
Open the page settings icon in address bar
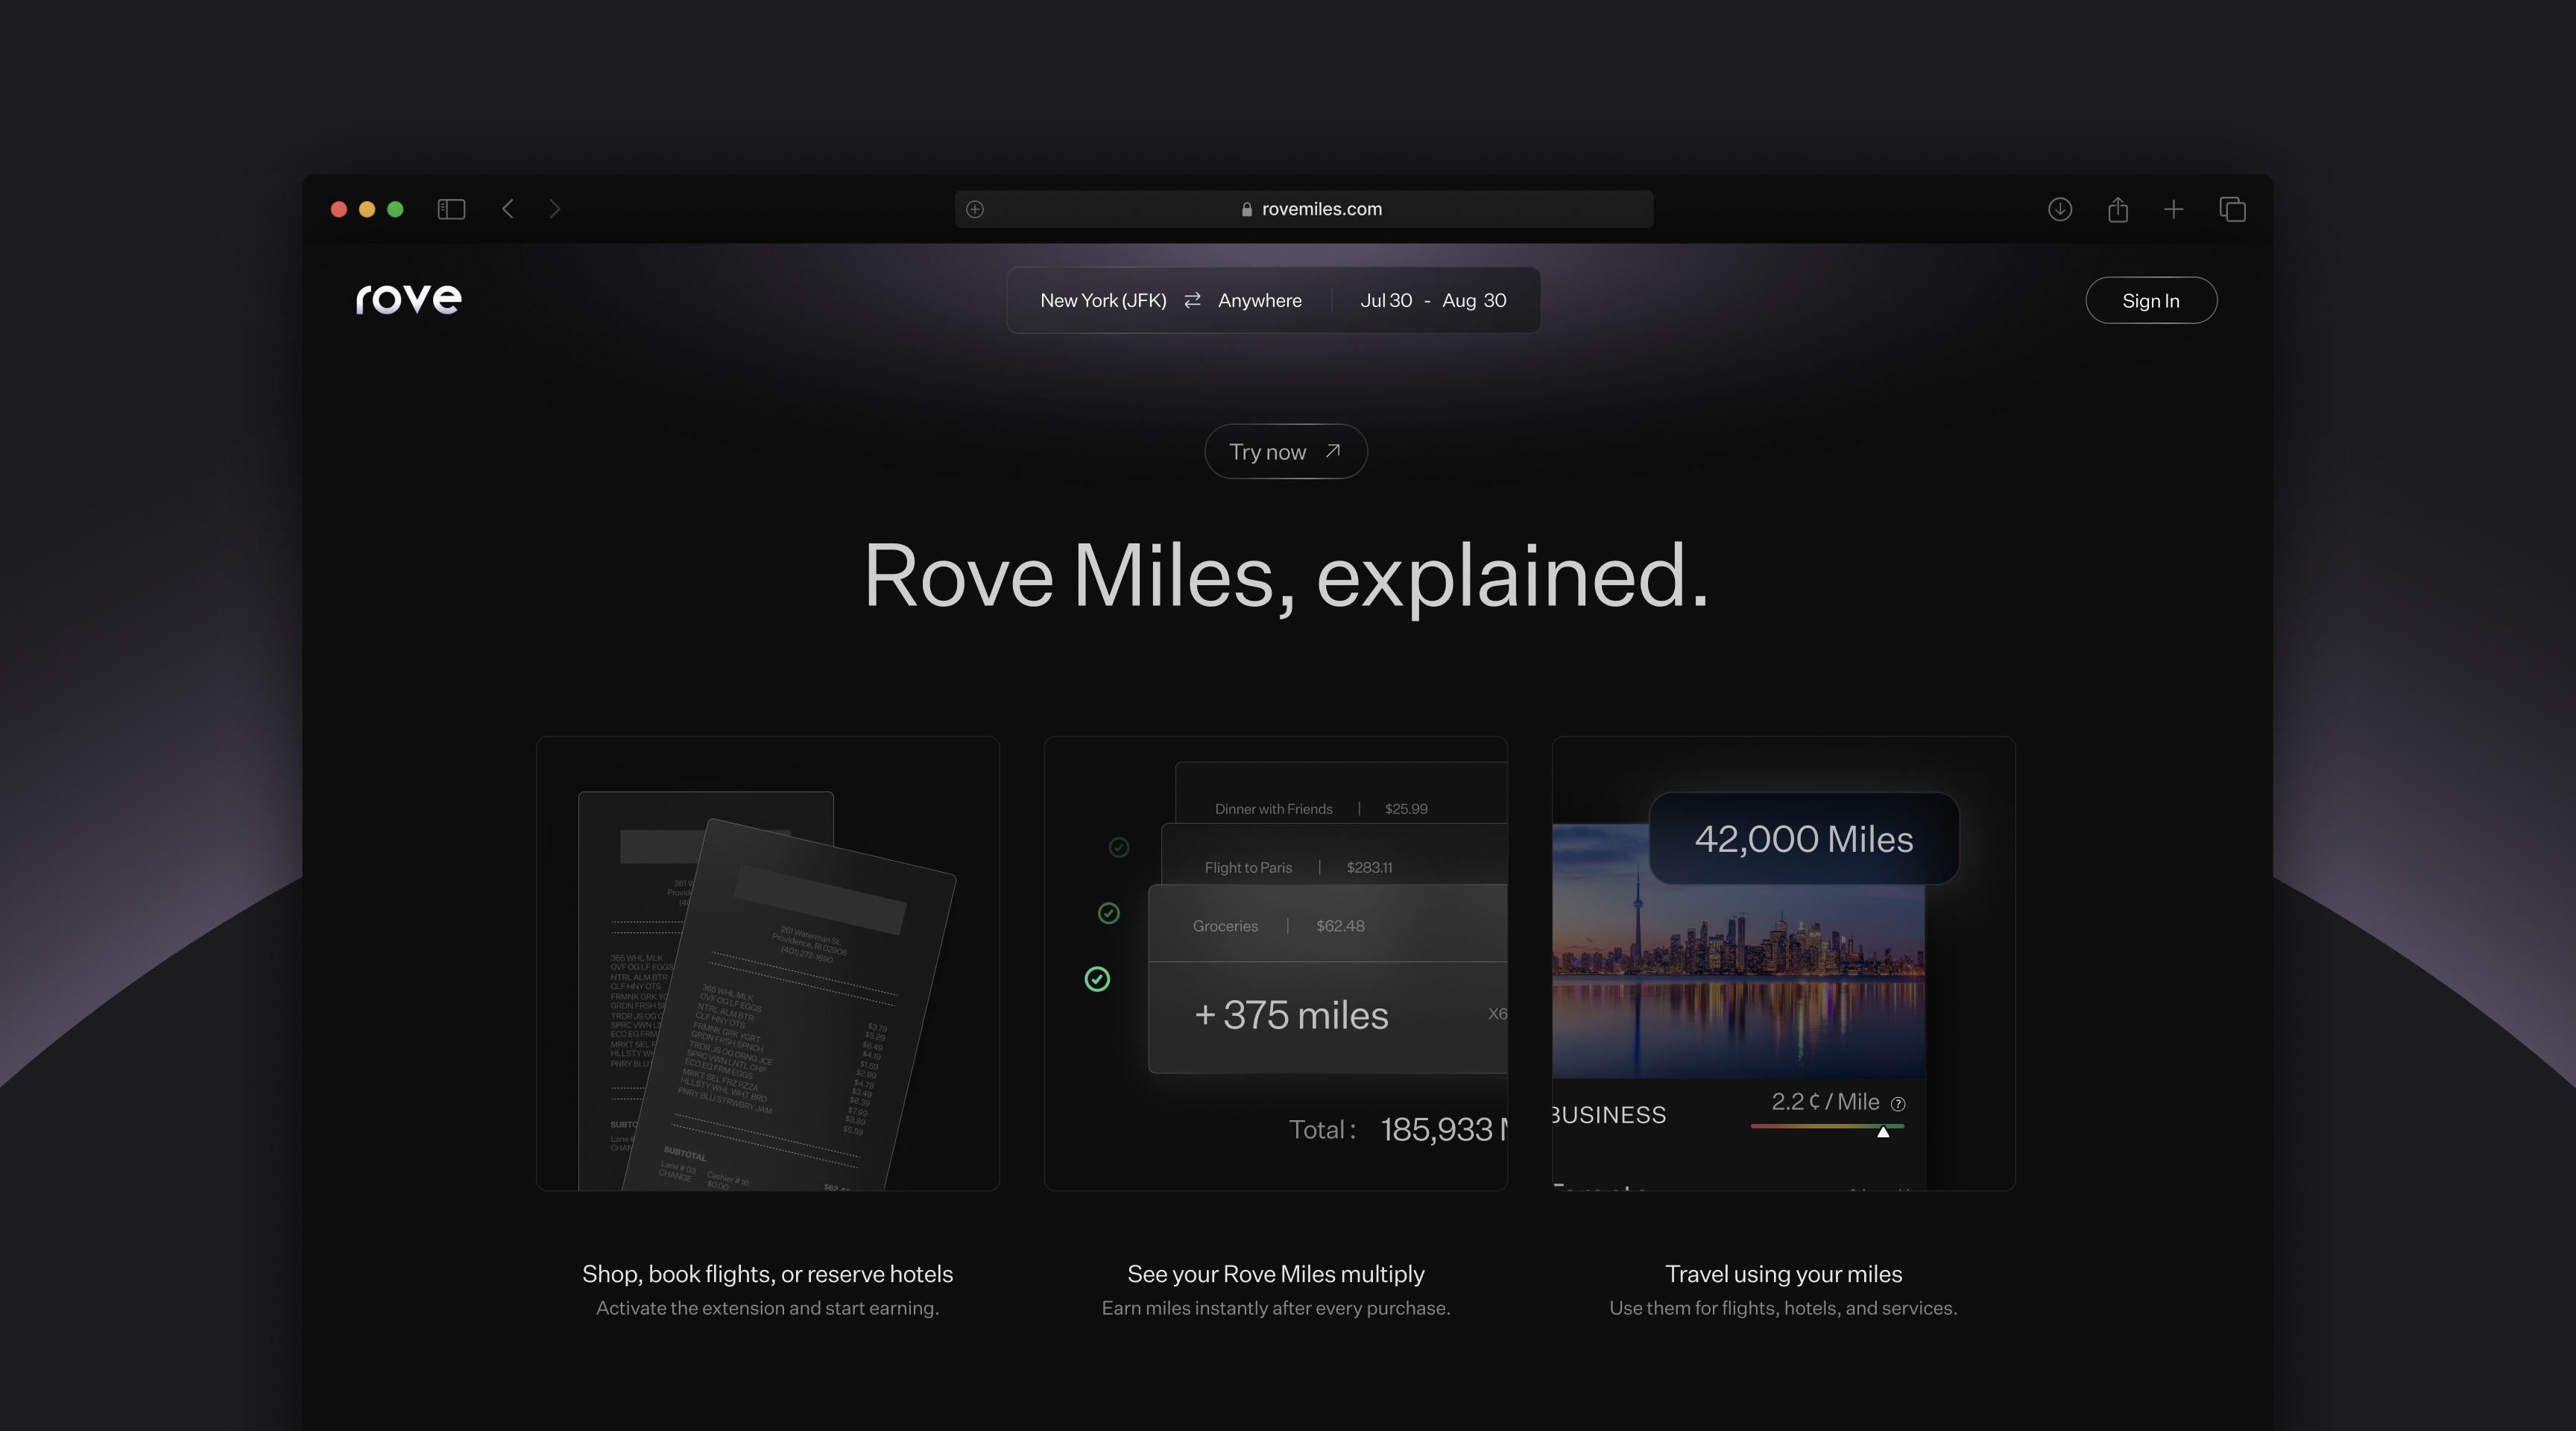pos(975,209)
